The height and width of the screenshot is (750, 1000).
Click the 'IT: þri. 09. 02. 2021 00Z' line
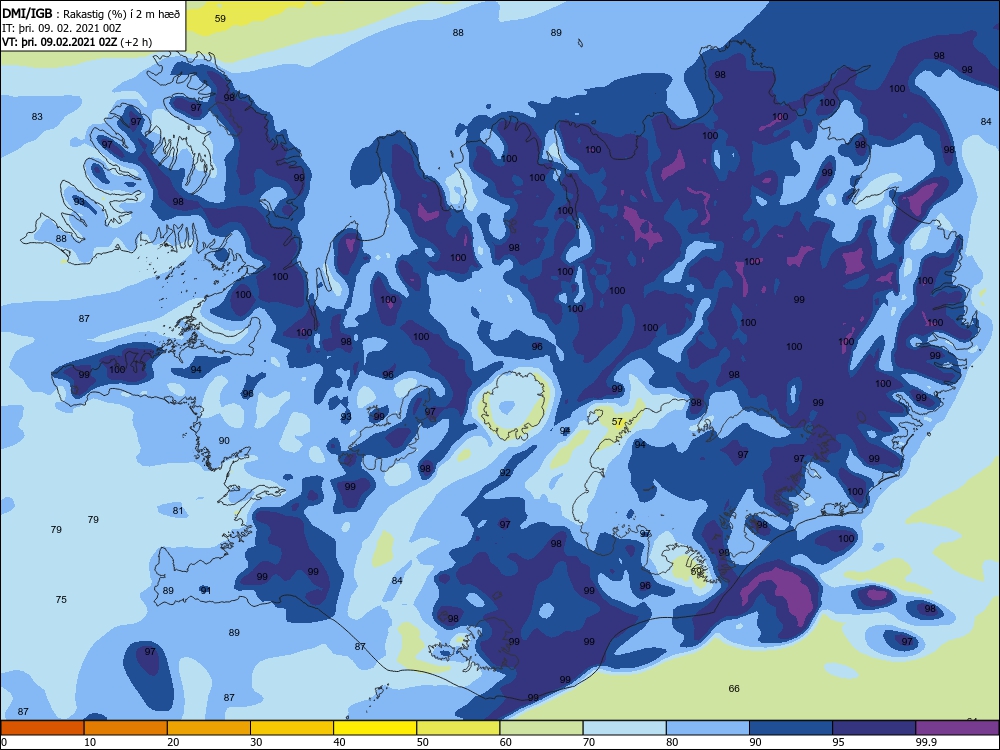61,28
